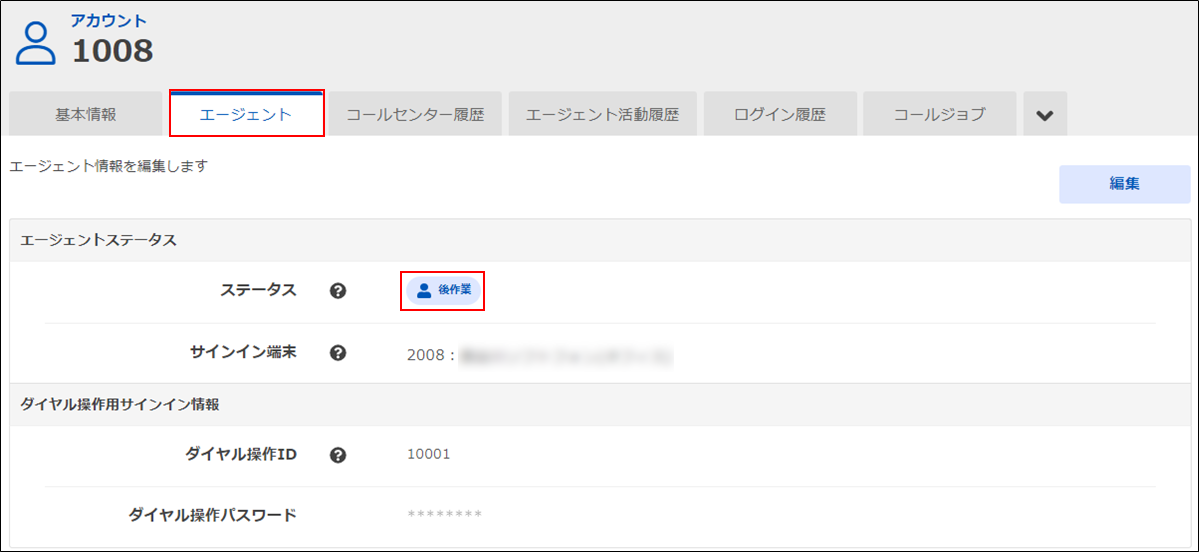1199x552 pixels.
Task: Click the account user avatar icon
Action: 36,43
